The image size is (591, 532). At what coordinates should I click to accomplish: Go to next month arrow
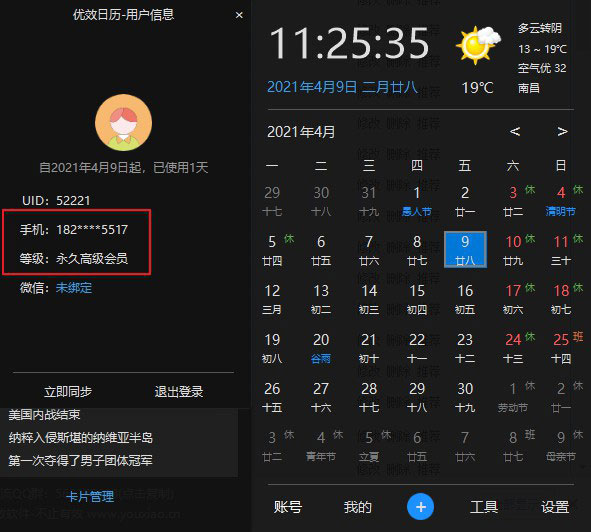pyautogui.click(x=562, y=131)
